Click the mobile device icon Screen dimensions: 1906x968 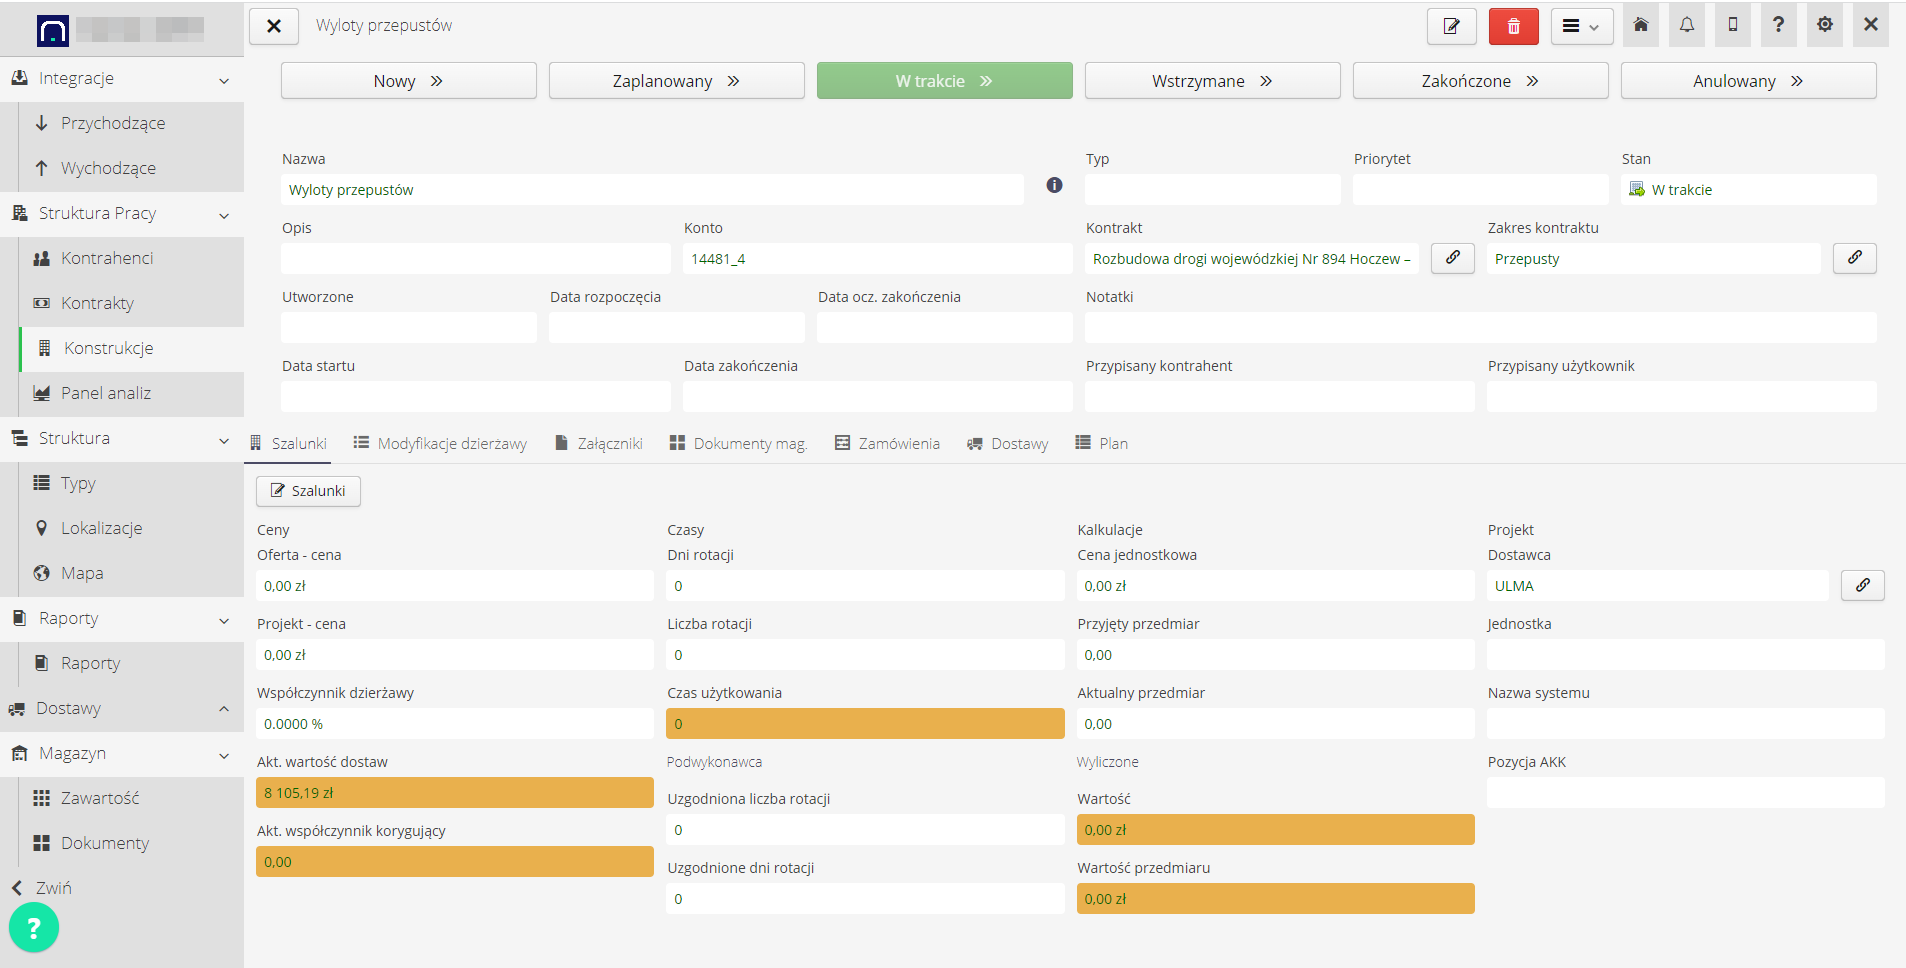click(x=1733, y=25)
